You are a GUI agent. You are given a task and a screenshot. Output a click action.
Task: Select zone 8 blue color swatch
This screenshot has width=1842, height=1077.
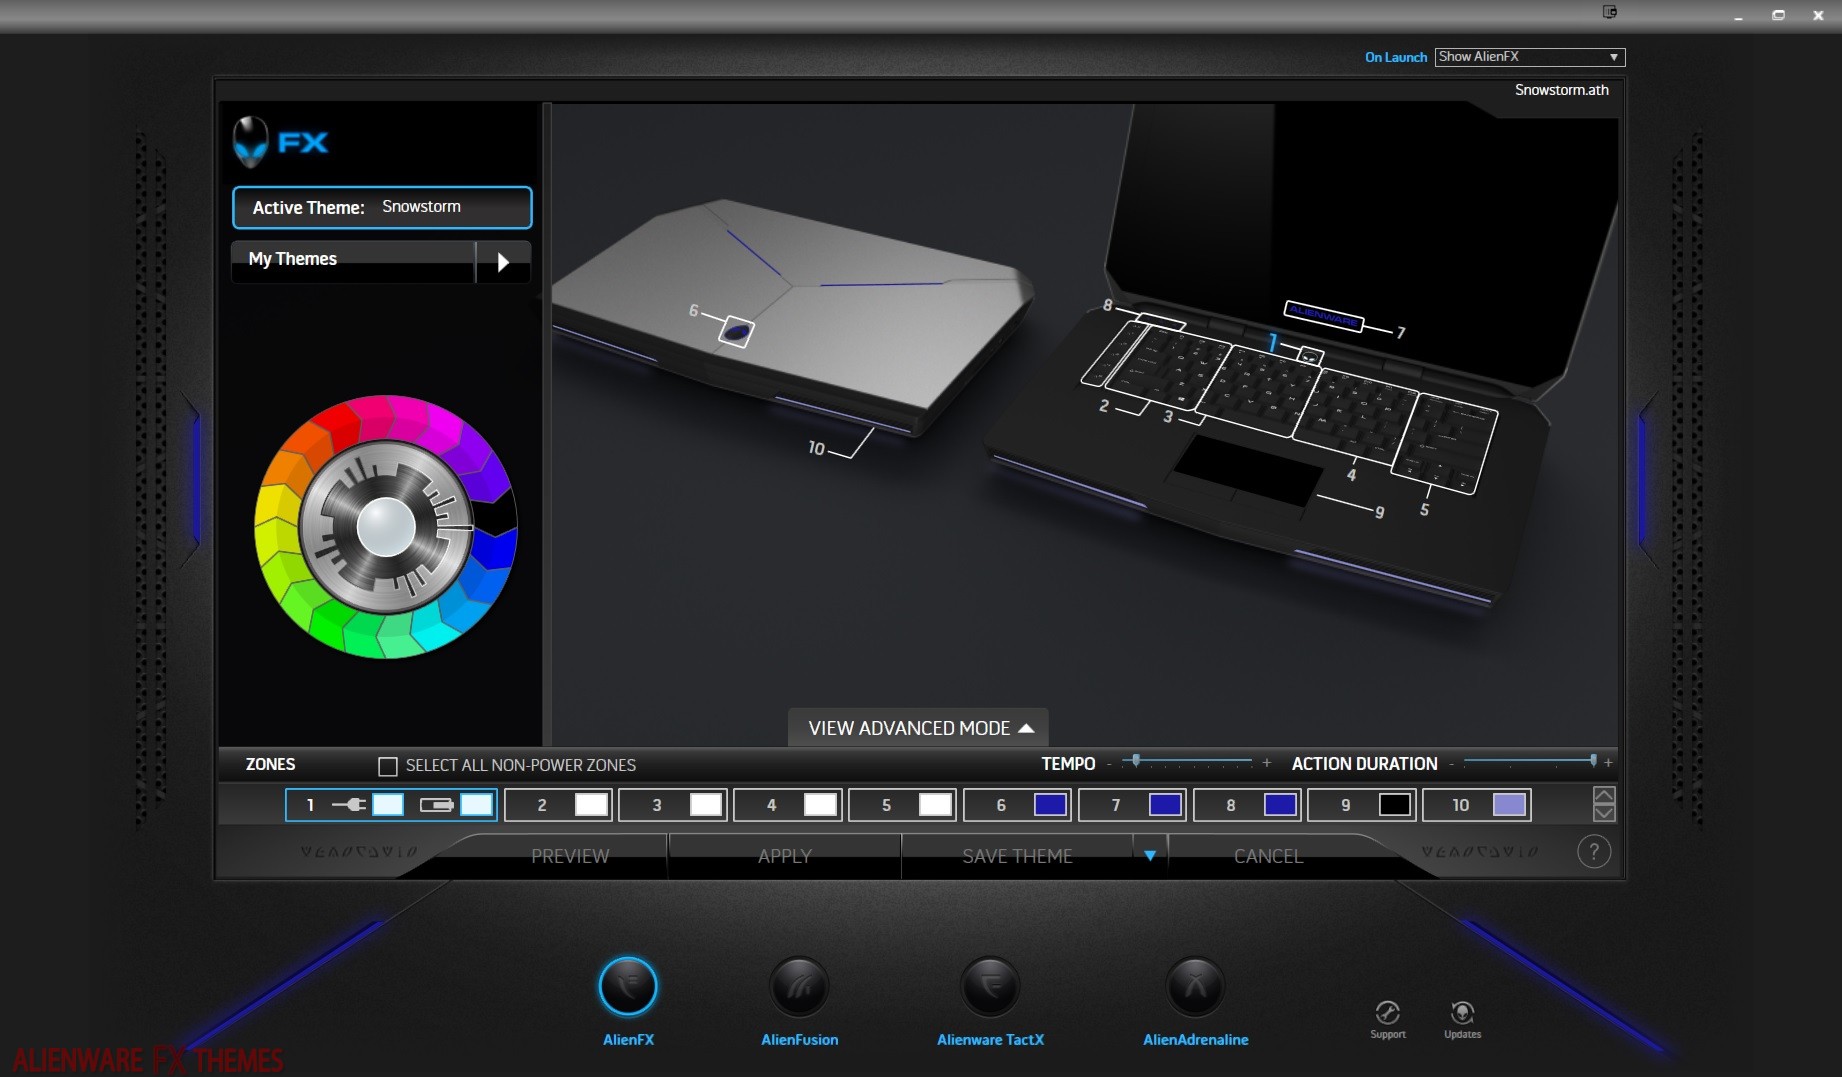point(1280,804)
